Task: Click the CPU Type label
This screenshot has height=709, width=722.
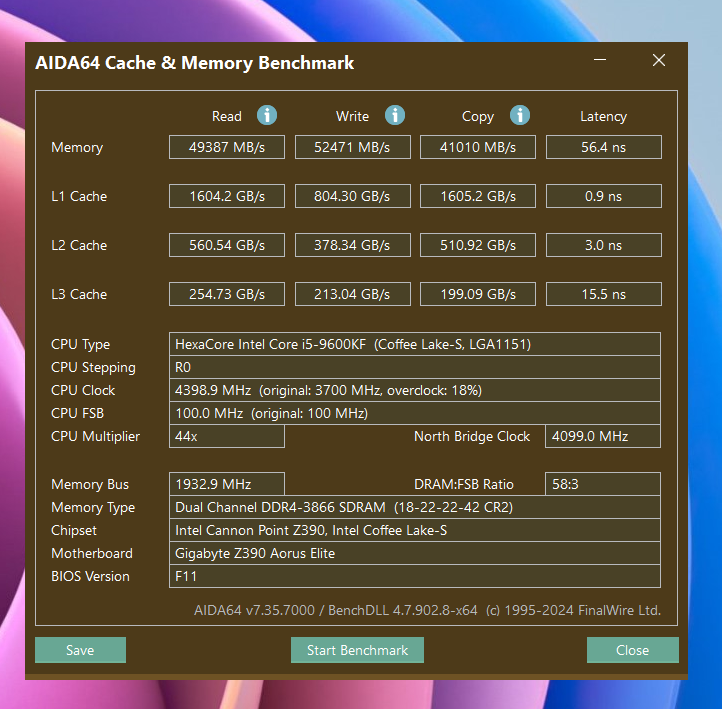Action: 81,344
